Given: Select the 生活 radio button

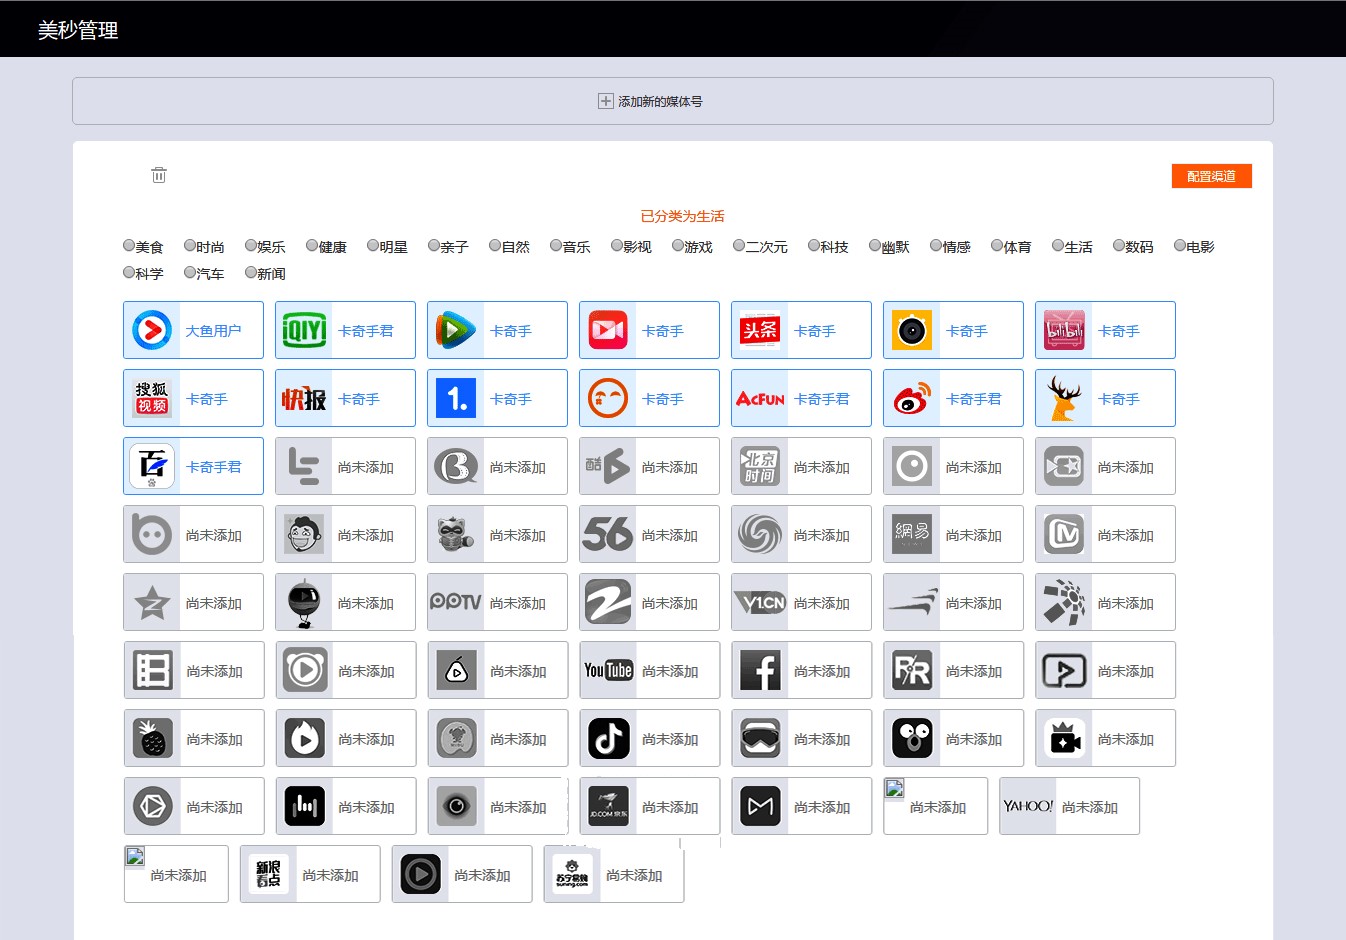Looking at the screenshot, I should pyautogui.click(x=1058, y=245).
